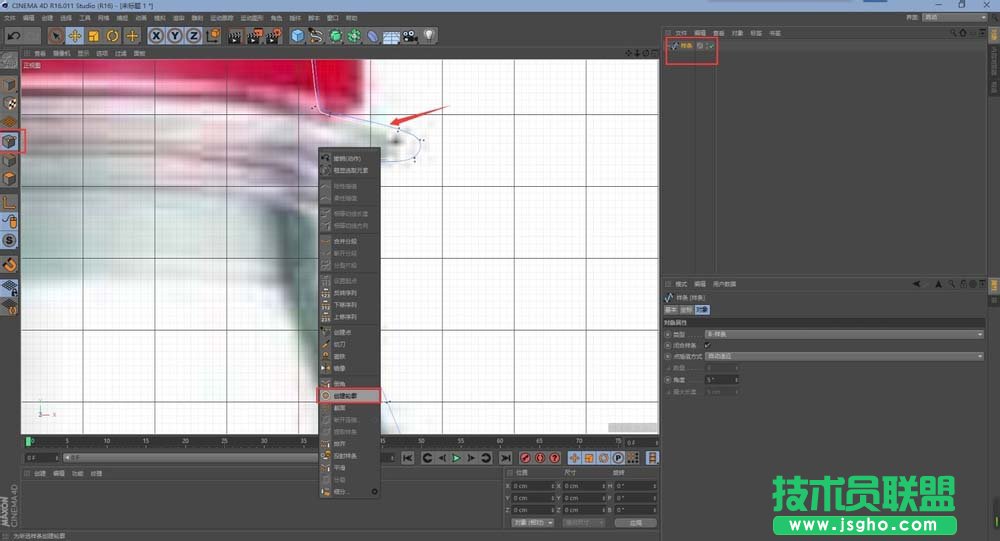Switch to the 基本 tab in attributes
The image size is (1000, 541).
(x=671, y=309)
